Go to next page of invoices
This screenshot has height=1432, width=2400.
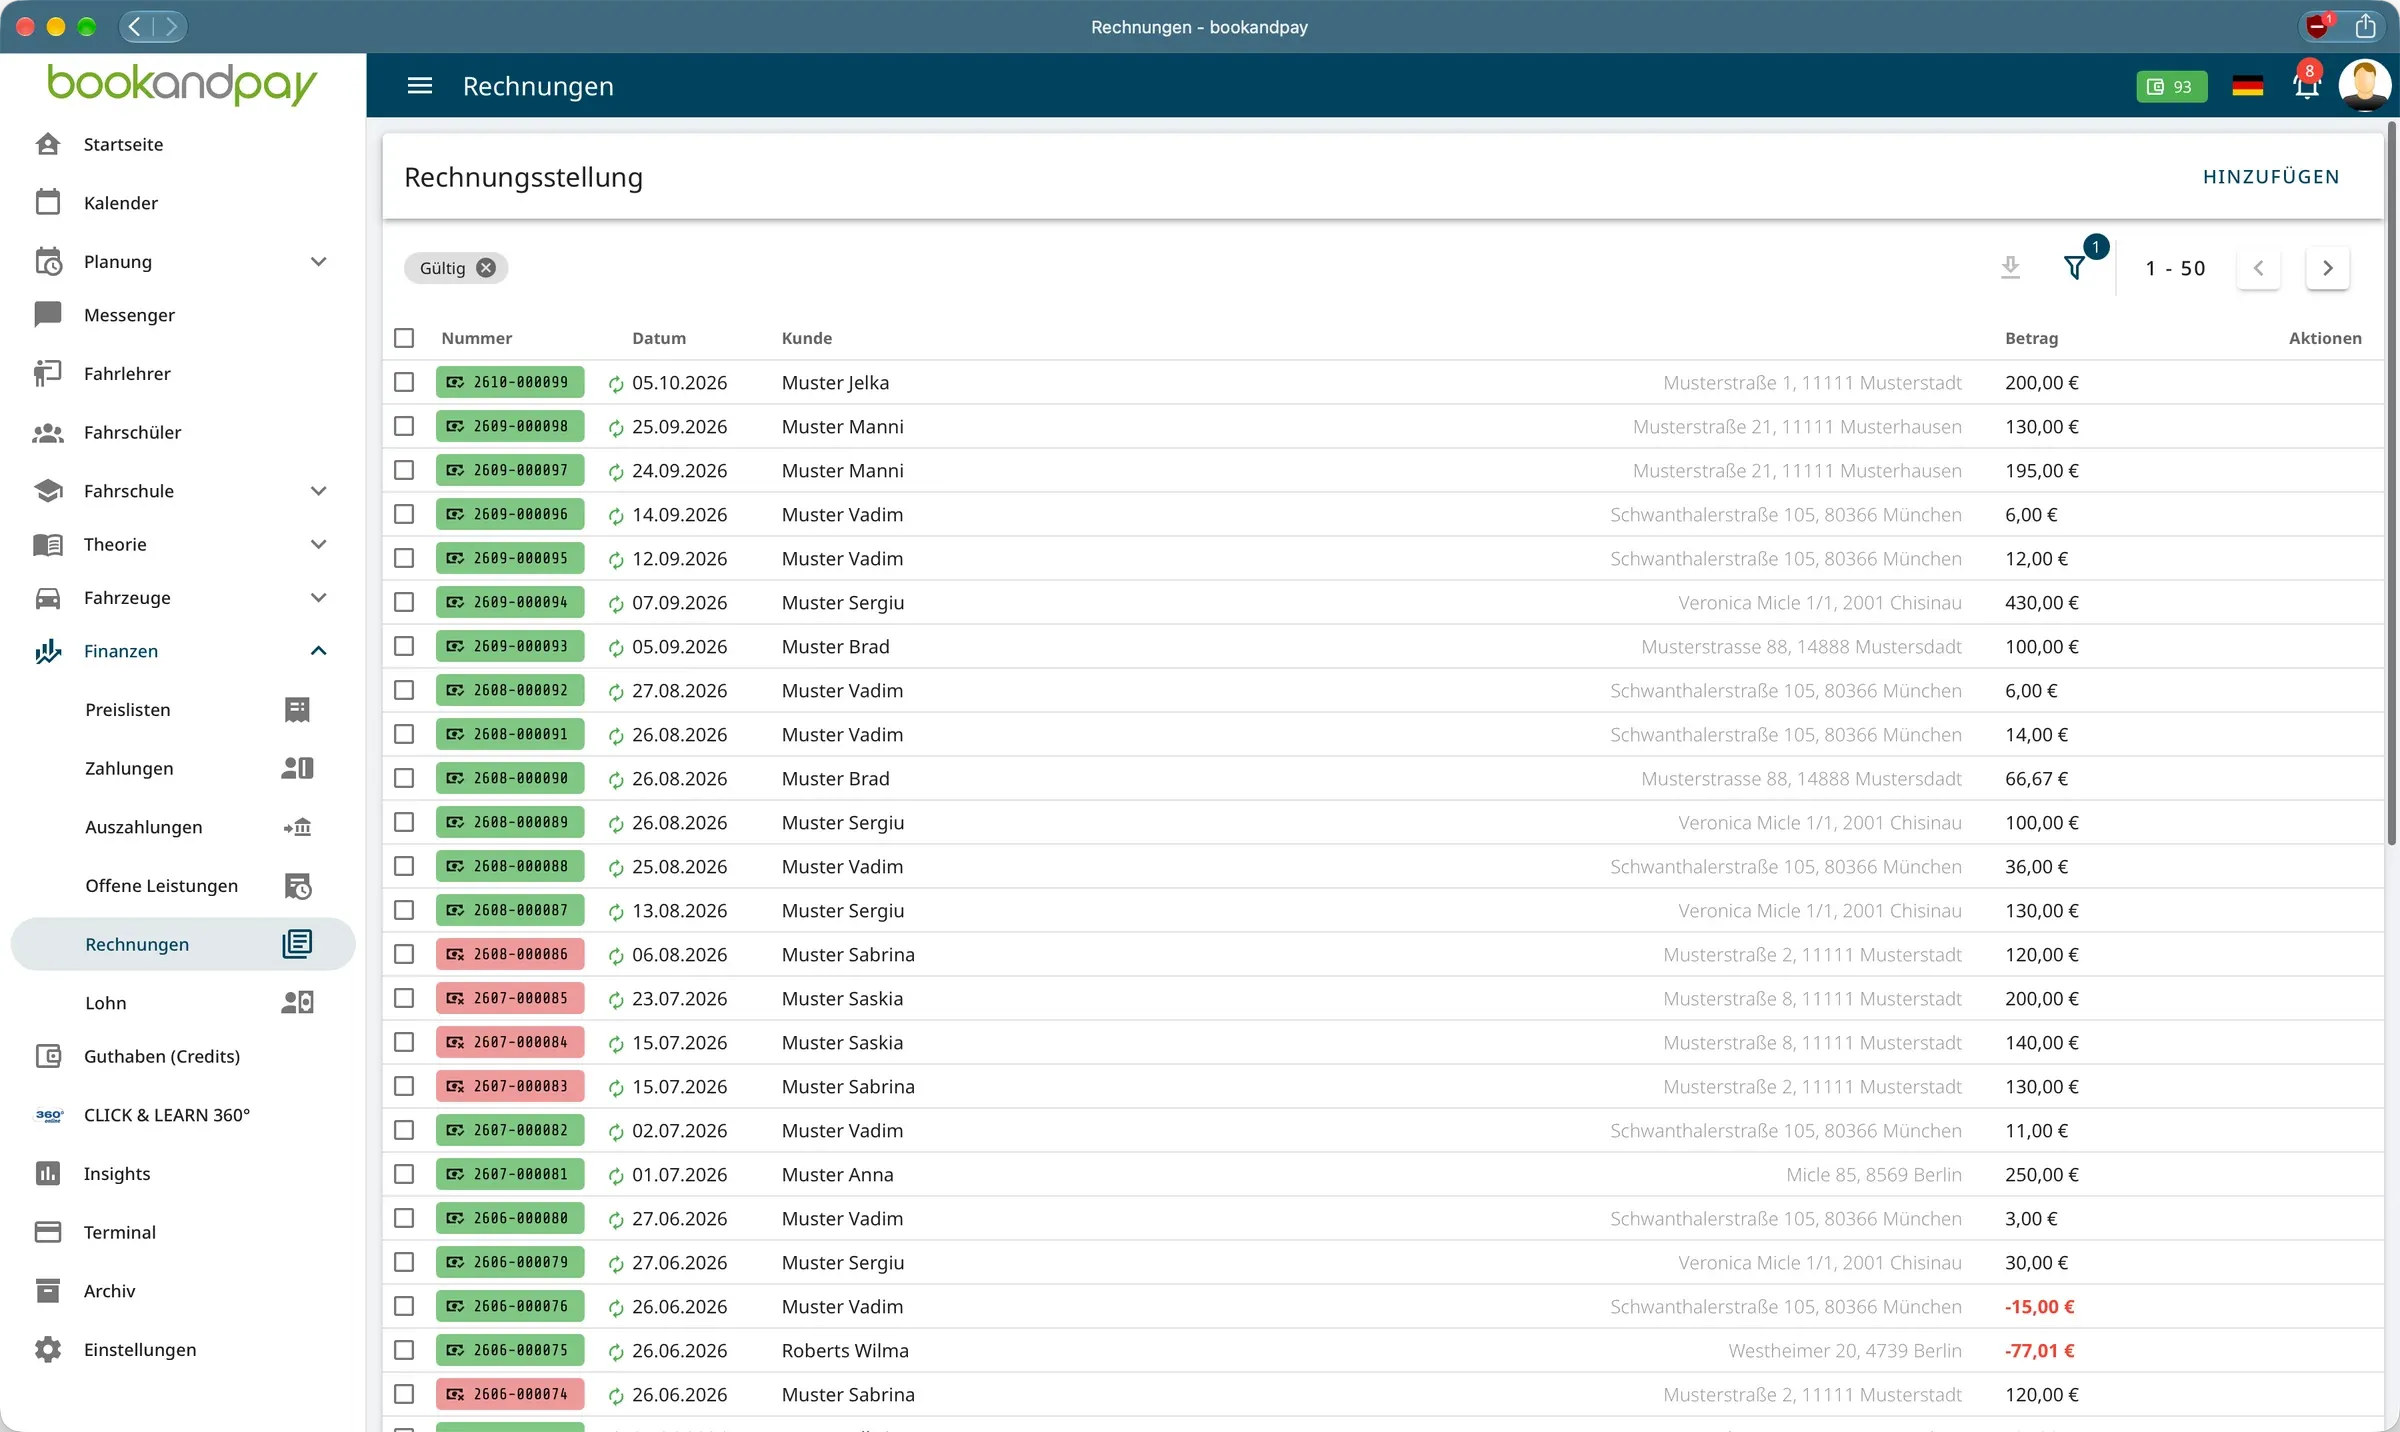(2328, 268)
